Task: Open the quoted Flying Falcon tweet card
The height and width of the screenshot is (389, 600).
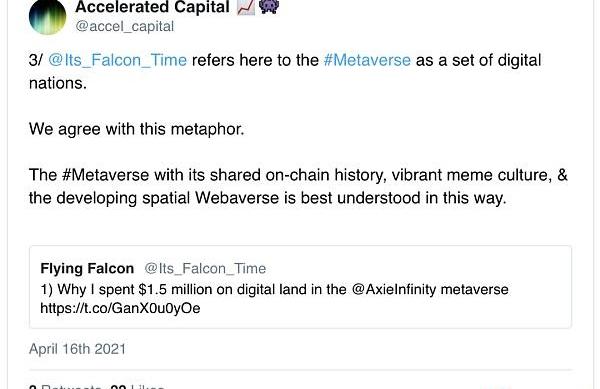Action: coord(300,287)
